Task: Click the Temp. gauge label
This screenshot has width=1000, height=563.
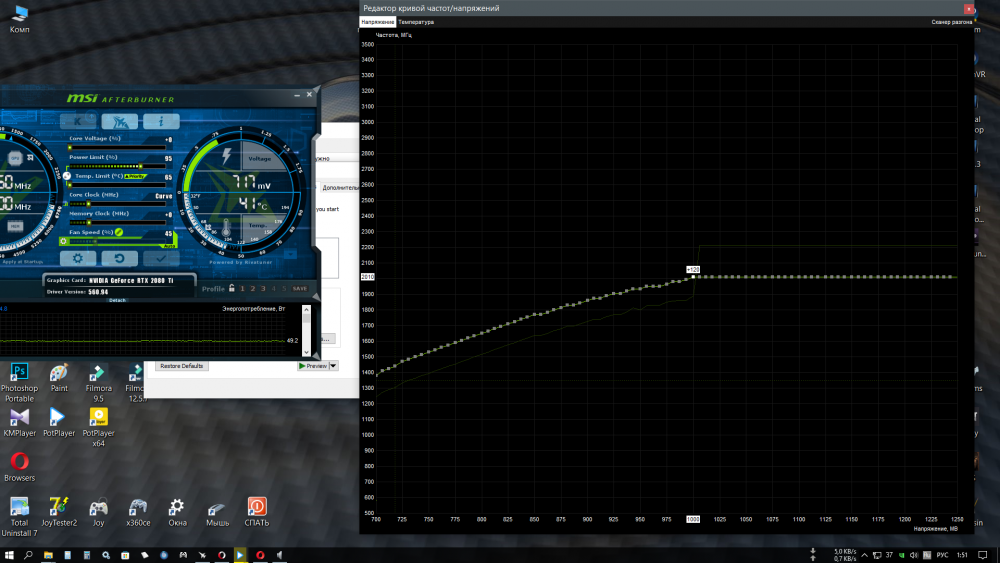Action: (x=257, y=225)
